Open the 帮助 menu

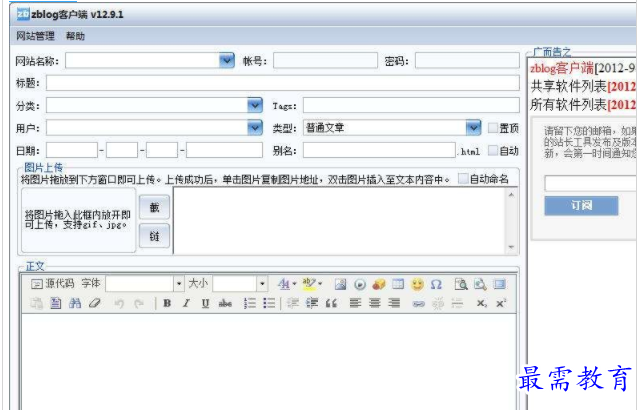[x=75, y=36]
